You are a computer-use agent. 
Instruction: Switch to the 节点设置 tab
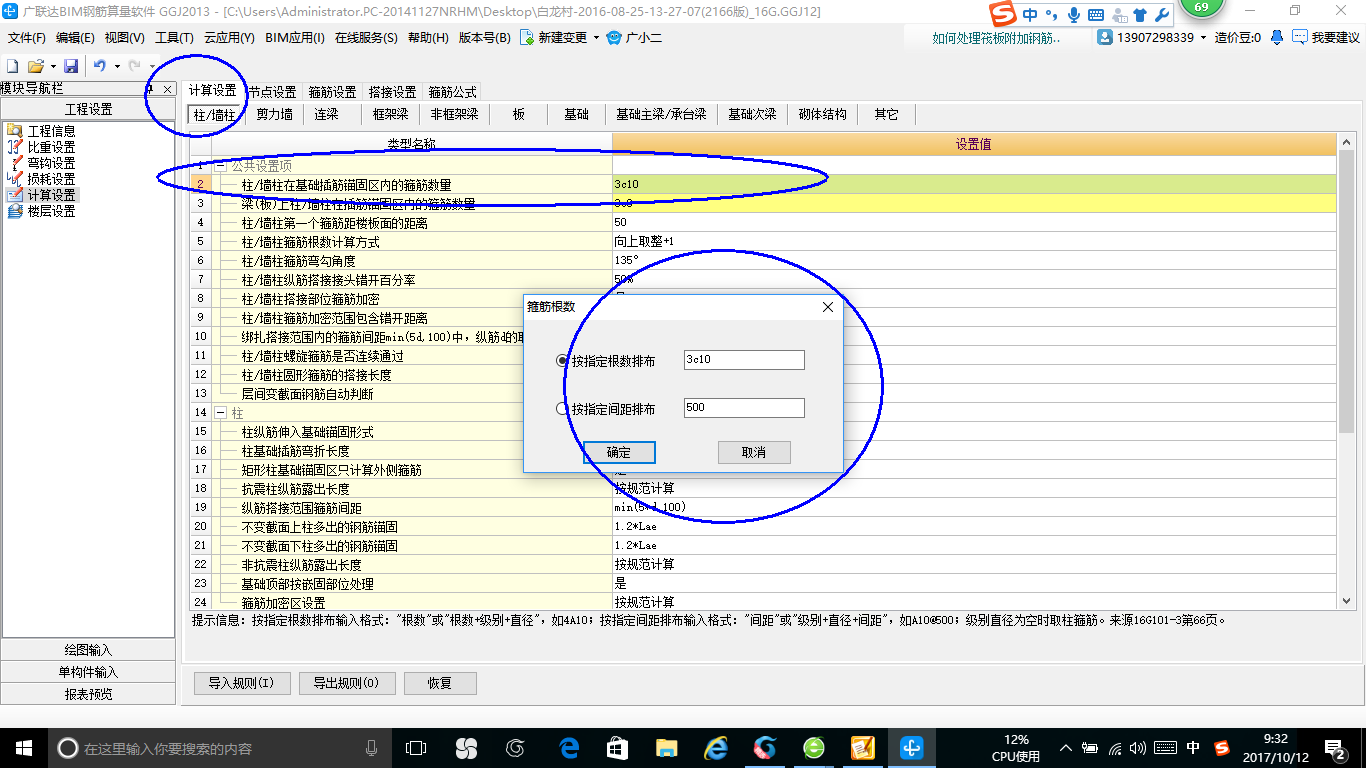pyautogui.click(x=272, y=92)
